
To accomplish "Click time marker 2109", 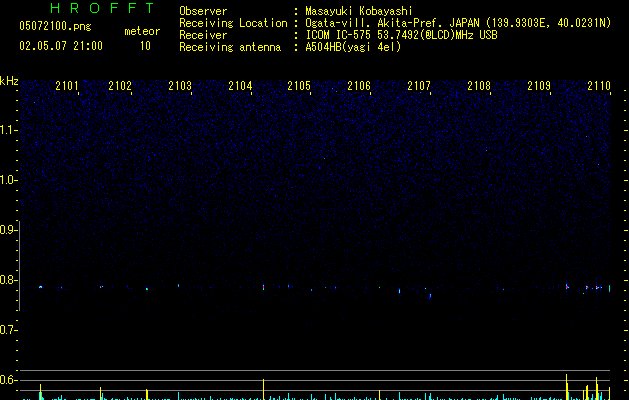I will pos(539,86).
